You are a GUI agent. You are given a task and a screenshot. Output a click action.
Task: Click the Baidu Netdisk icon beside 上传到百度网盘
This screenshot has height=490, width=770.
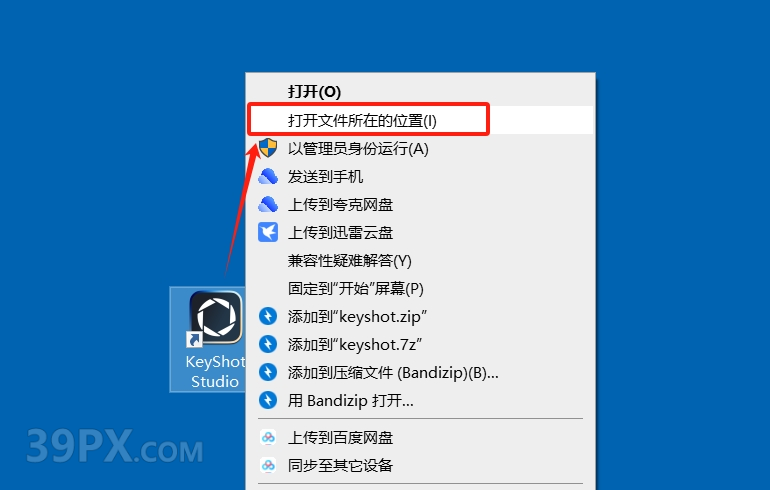pos(268,437)
